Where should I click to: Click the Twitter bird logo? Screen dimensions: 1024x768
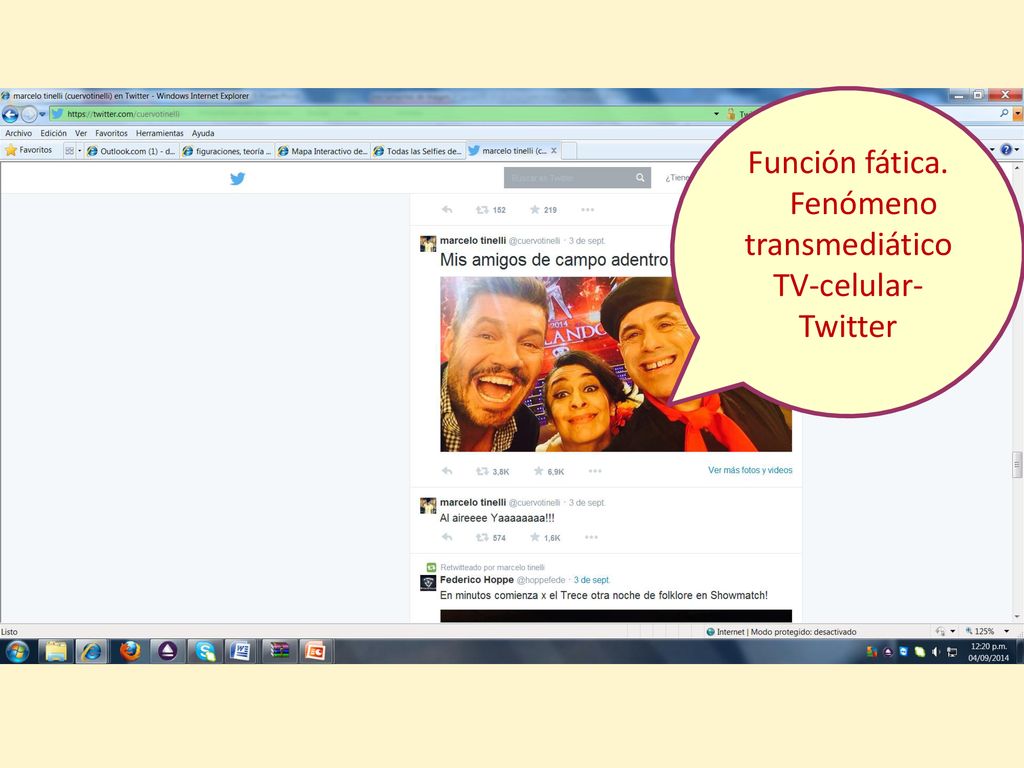pos(238,178)
